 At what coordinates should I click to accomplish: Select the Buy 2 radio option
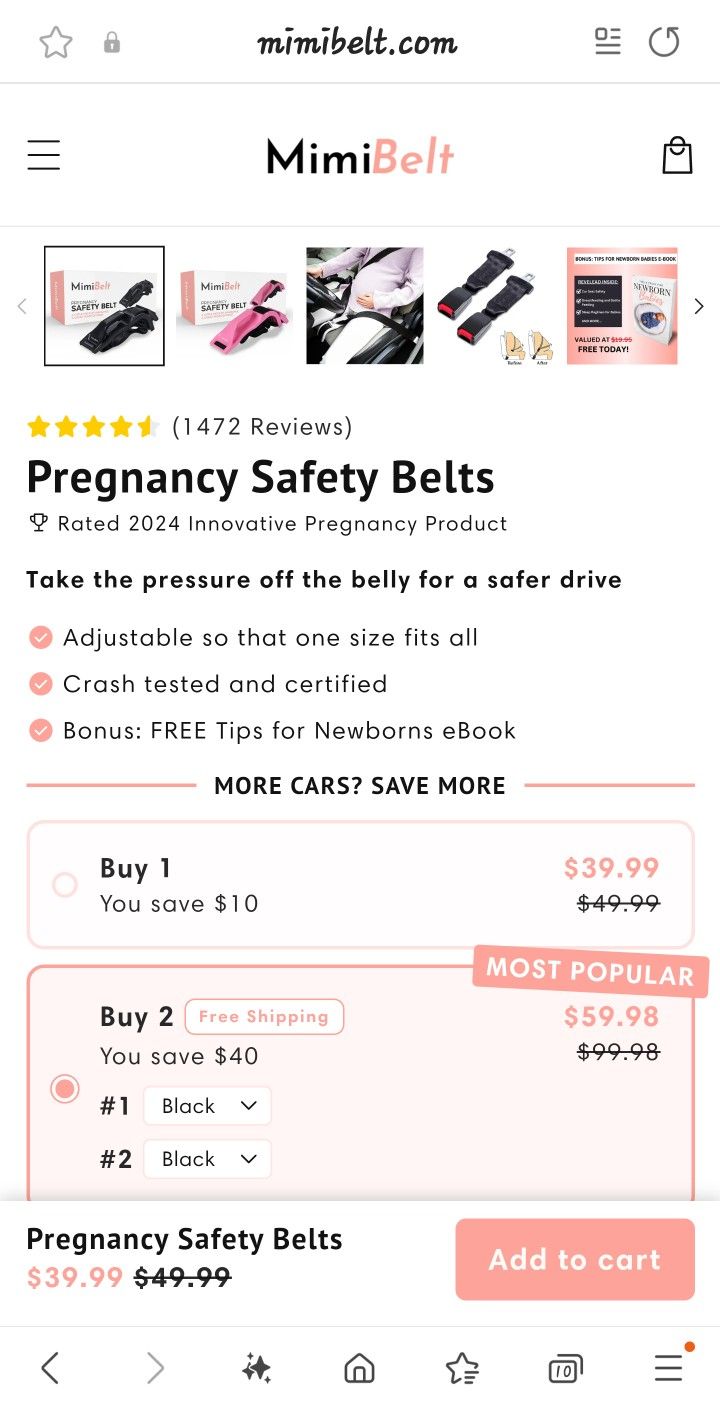coord(65,1088)
